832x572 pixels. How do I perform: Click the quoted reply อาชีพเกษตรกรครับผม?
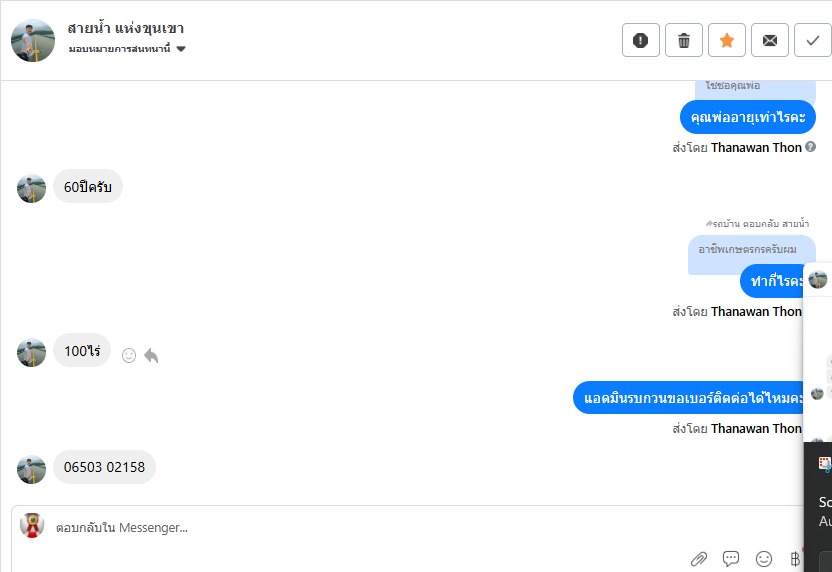pos(748,249)
